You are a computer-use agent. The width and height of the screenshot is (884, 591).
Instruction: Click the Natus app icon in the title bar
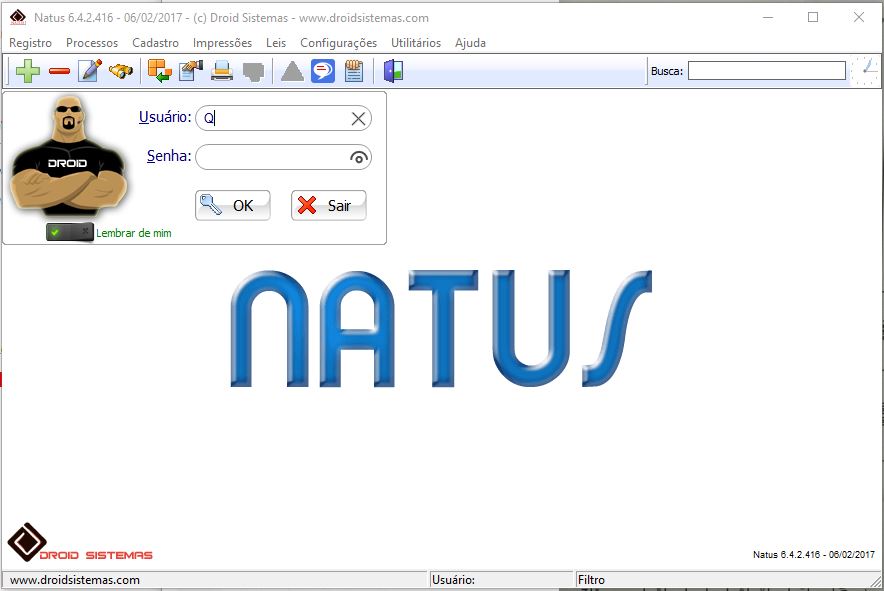click(18, 17)
